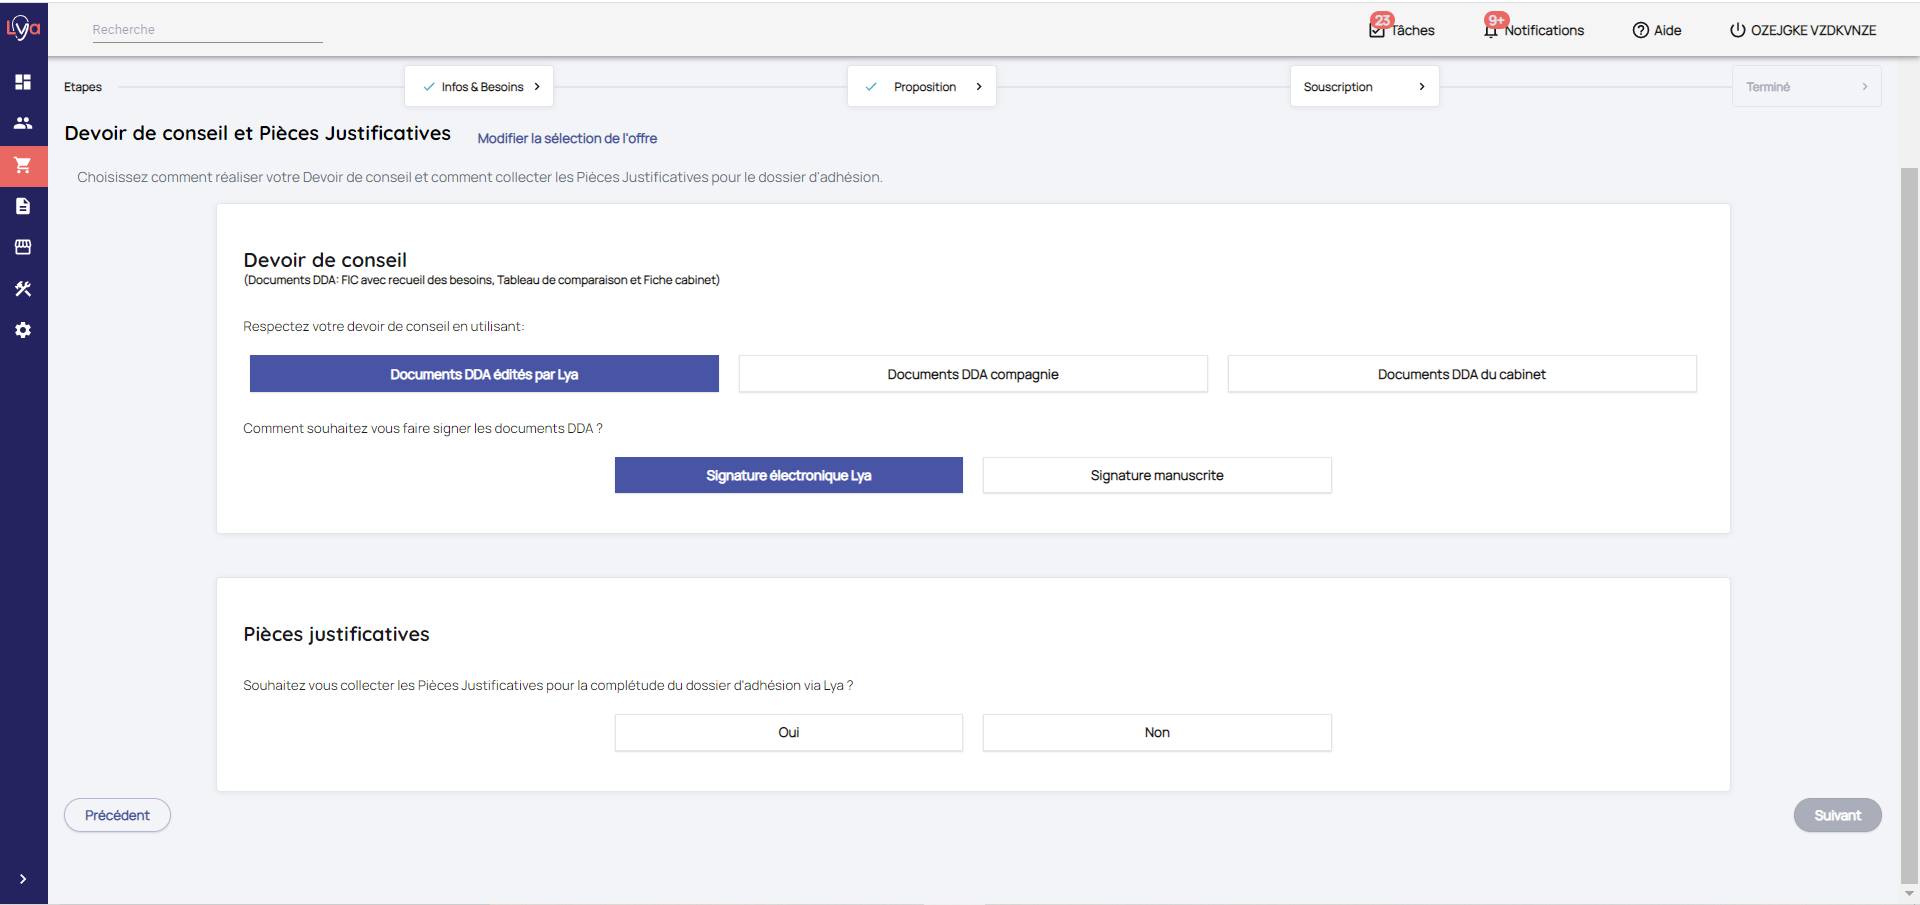Image resolution: width=1920 pixels, height=905 pixels.
Task: Open the Souscription step
Action: (x=1363, y=87)
